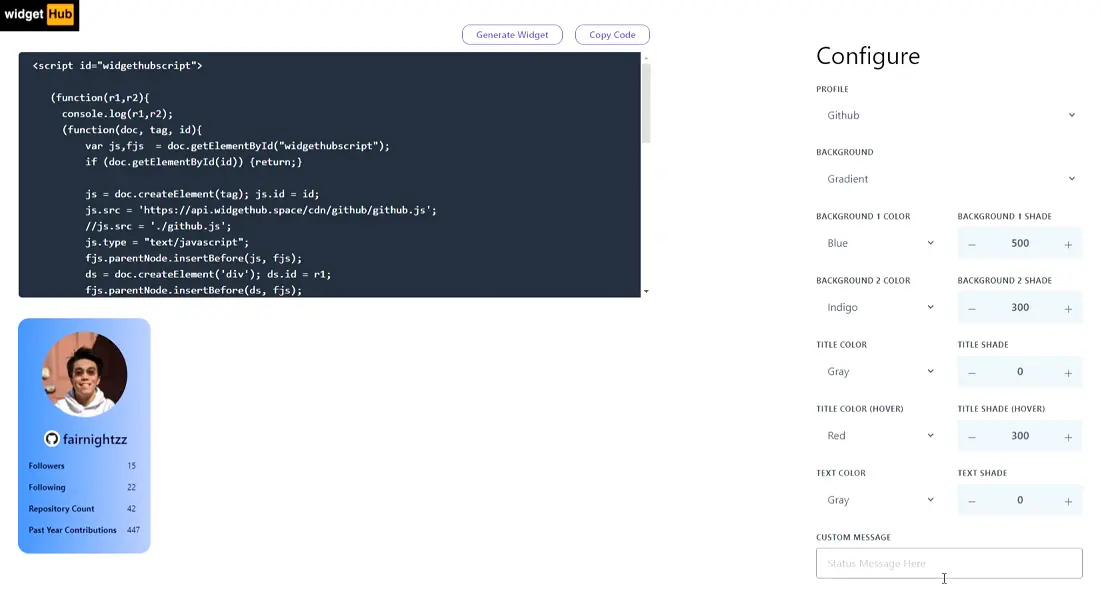Click the code box vertical scrollbar thumb

click(646, 103)
